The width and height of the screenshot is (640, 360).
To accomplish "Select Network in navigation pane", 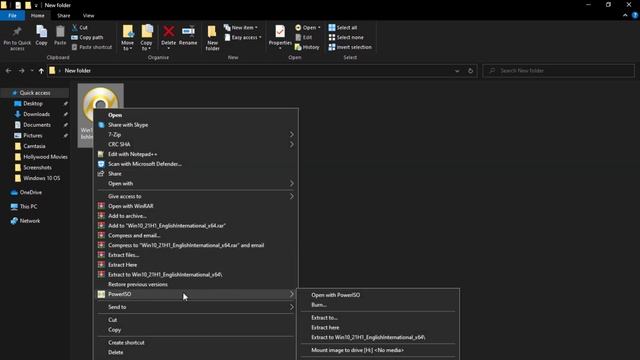I will tap(30, 221).
